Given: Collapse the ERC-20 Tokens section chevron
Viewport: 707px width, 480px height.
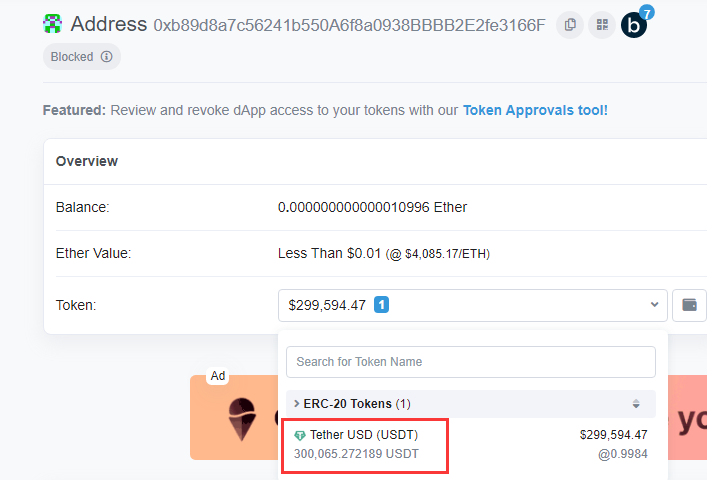Looking at the screenshot, I should click(x=296, y=403).
